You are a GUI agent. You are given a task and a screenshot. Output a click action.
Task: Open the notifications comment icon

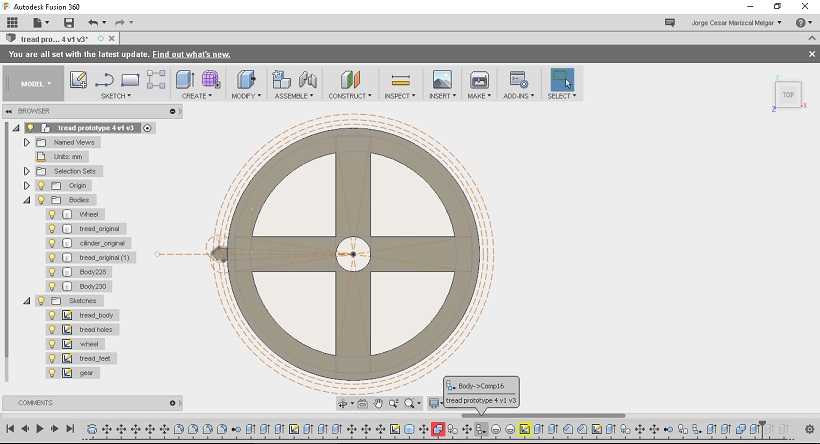(669, 22)
